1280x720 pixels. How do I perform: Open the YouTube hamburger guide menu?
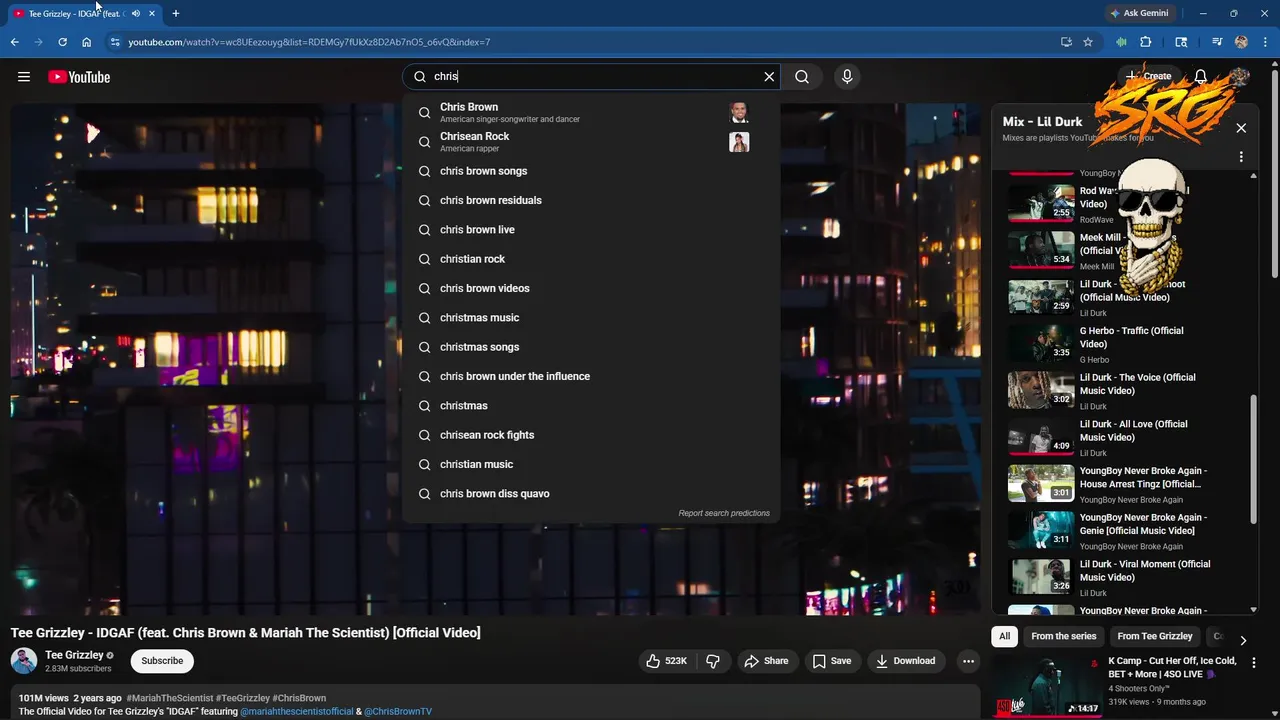pyautogui.click(x=24, y=77)
